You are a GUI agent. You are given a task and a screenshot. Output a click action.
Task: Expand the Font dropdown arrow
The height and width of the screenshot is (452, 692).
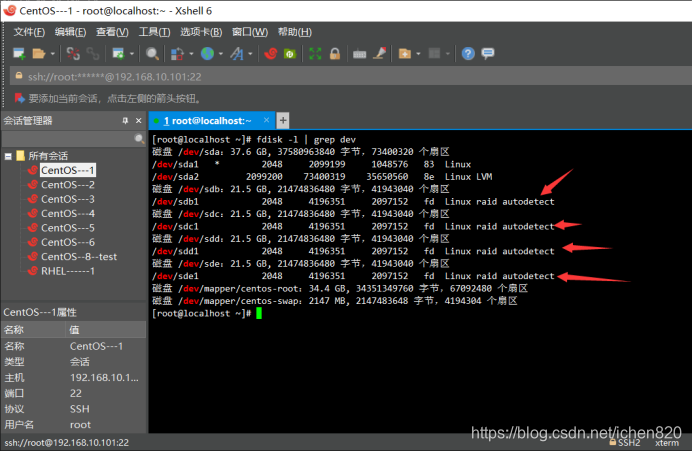pos(250,54)
